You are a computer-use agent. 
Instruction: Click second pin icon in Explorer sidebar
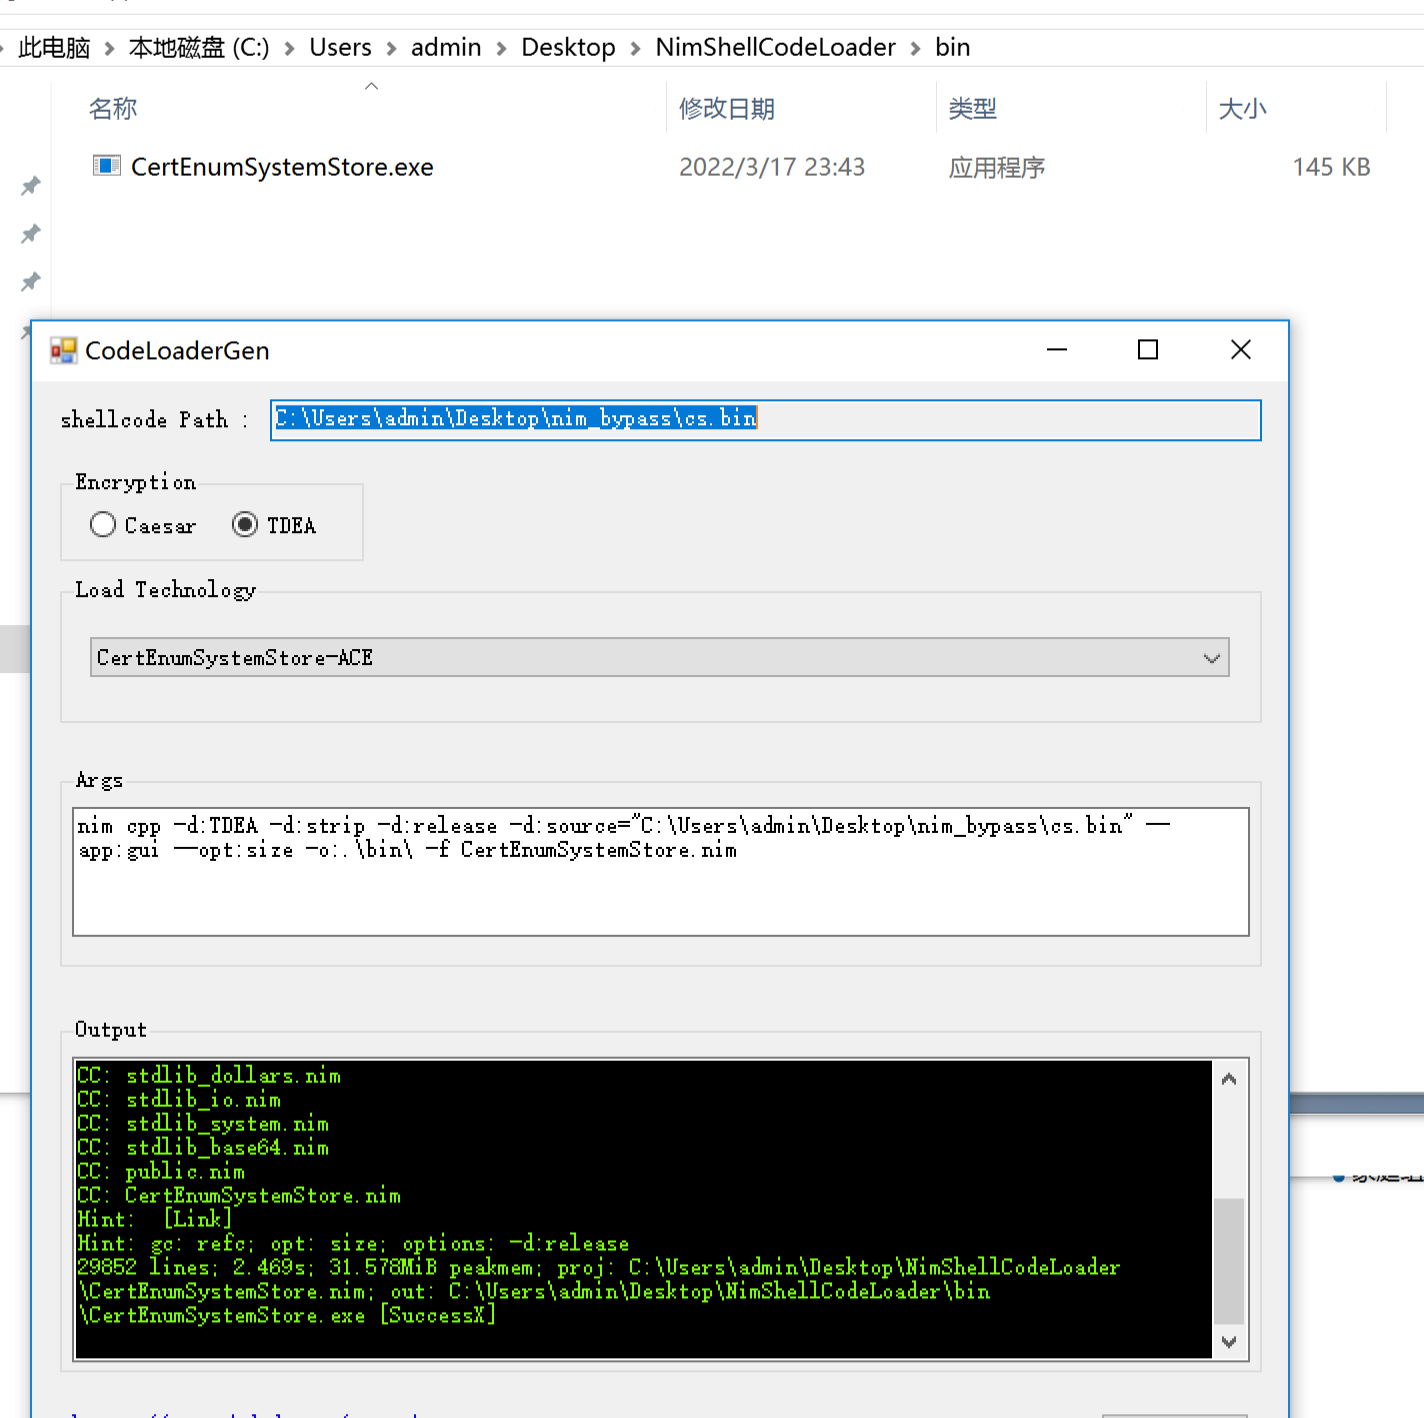pos(31,234)
